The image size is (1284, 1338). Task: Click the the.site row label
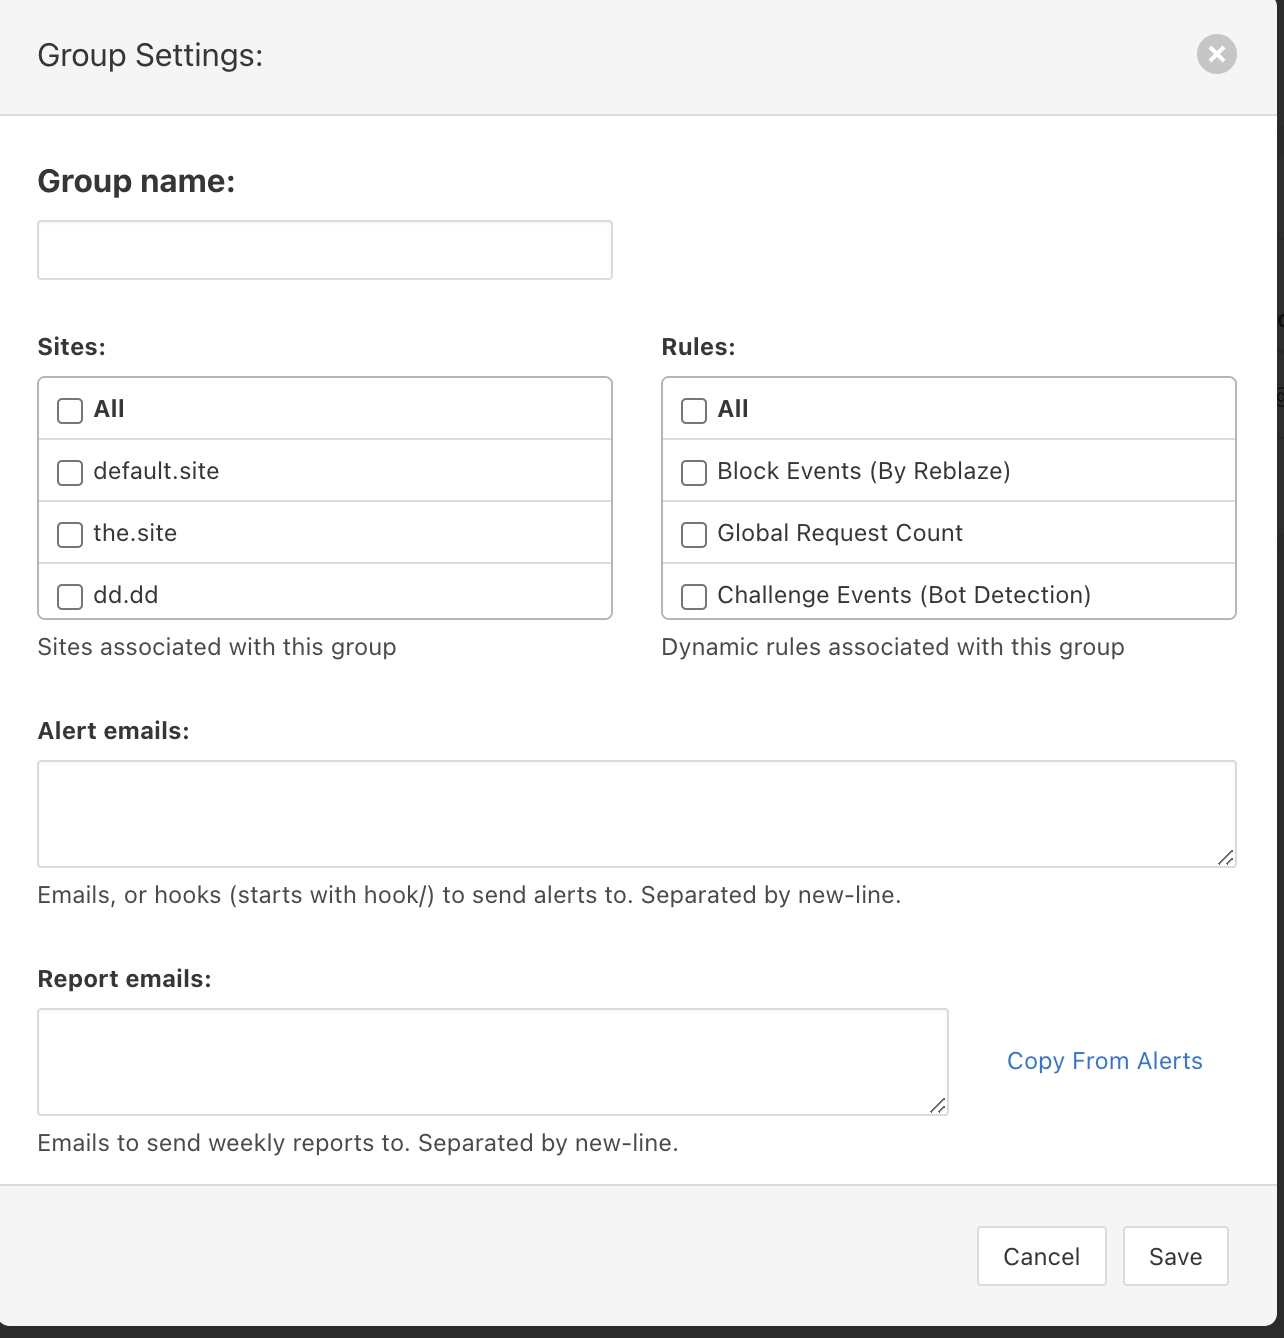pos(135,533)
